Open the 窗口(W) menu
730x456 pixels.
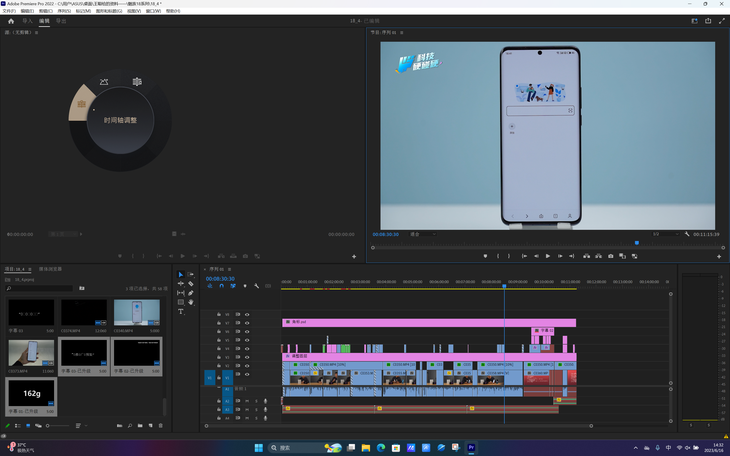153,11
